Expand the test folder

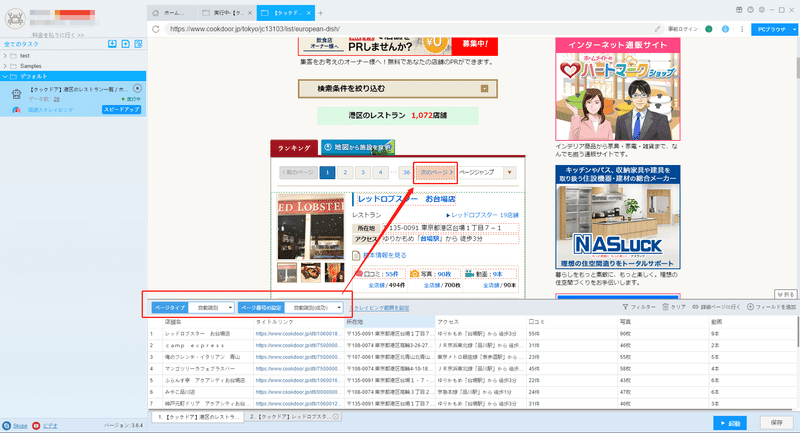(5, 56)
